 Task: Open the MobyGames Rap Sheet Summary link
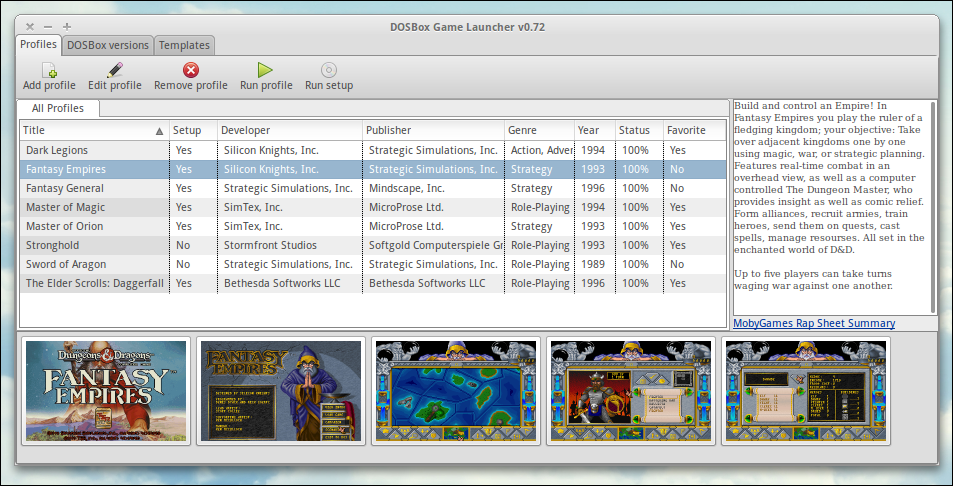pyautogui.click(x=814, y=323)
